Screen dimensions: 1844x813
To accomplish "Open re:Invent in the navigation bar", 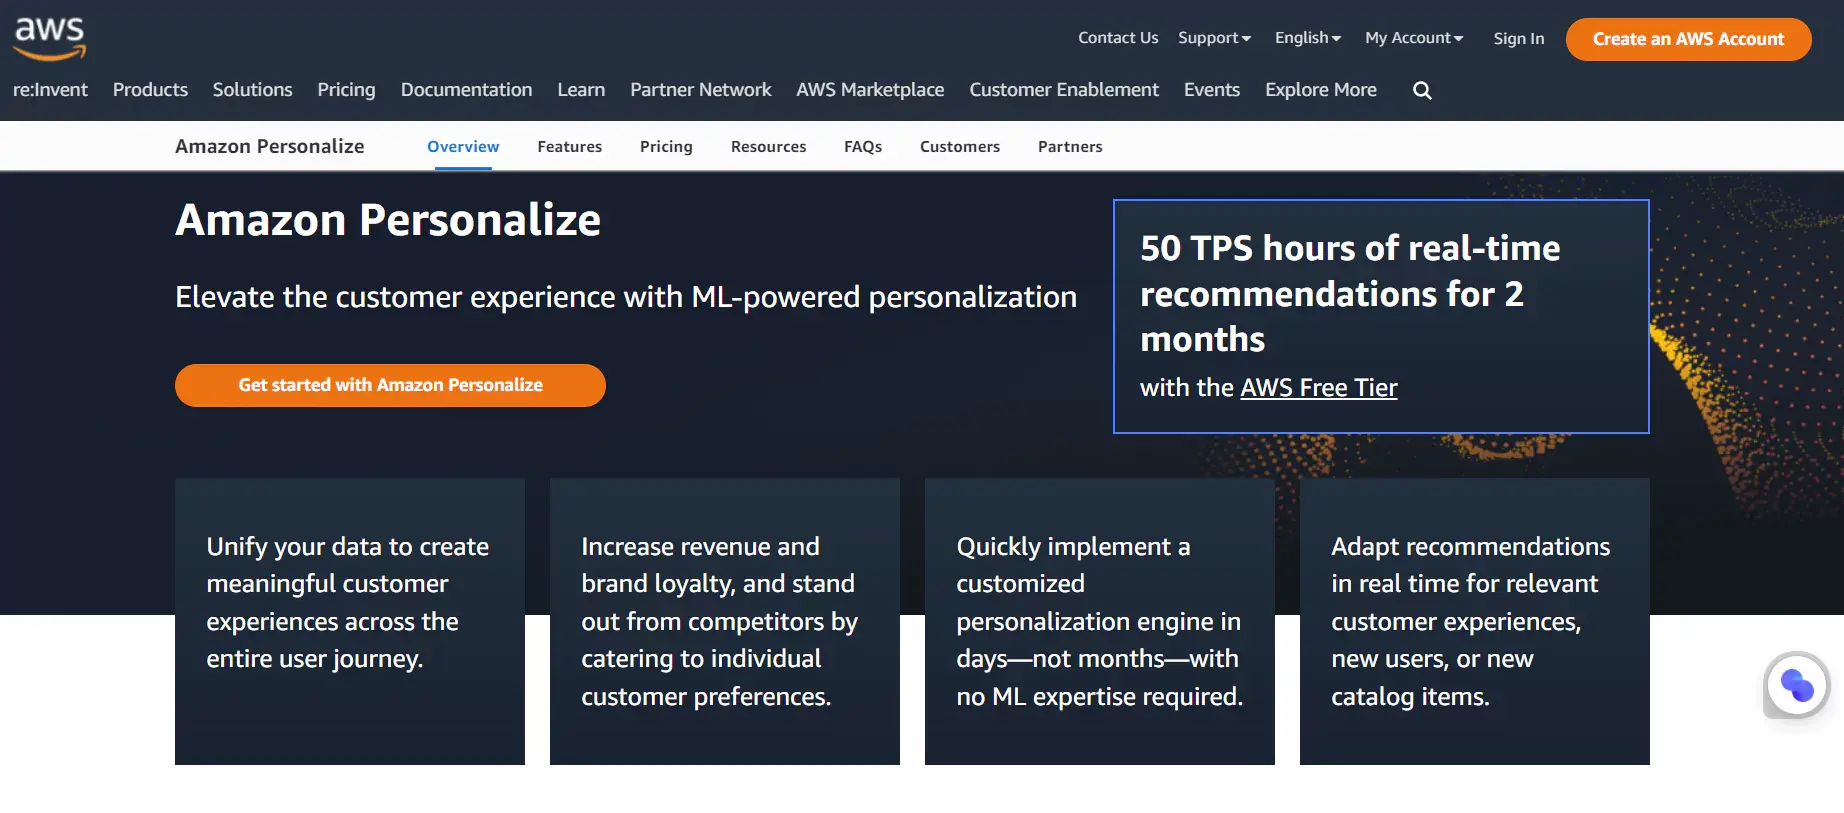I will pos(50,90).
